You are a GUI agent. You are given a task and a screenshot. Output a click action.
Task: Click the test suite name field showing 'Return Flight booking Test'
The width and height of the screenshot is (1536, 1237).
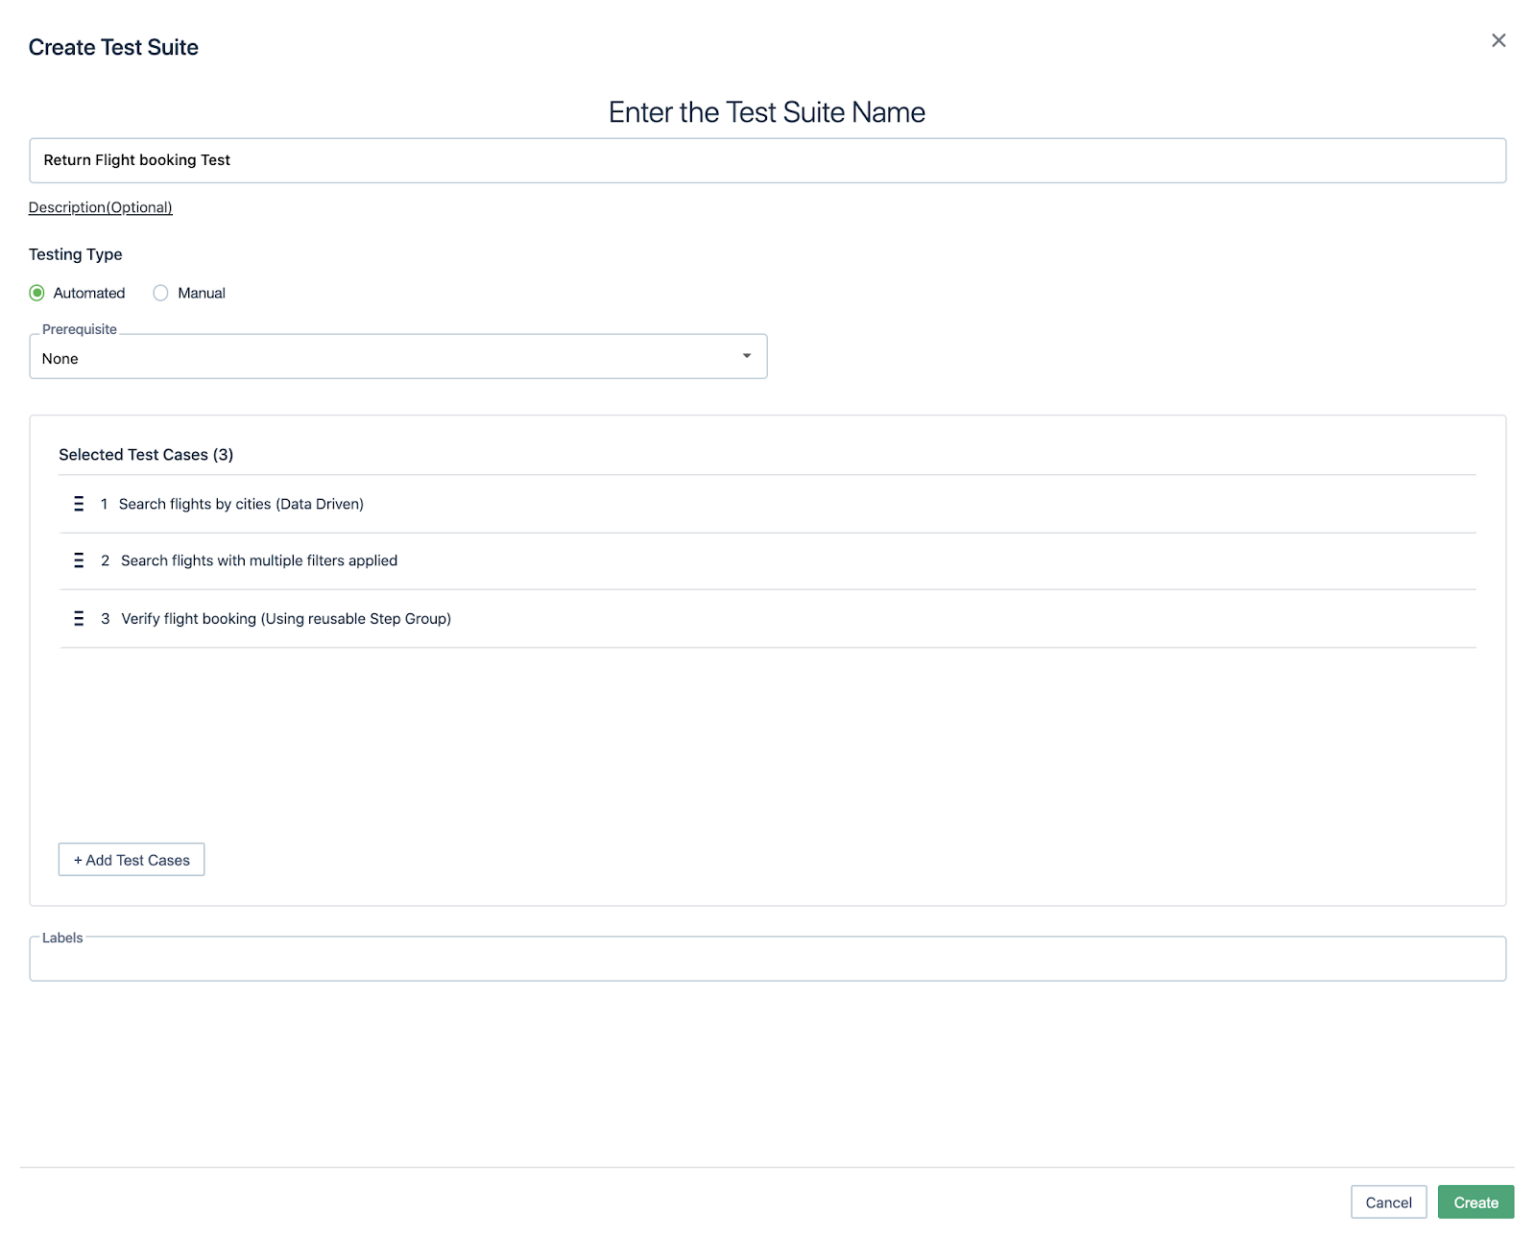pyautogui.click(x=768, y=160)
